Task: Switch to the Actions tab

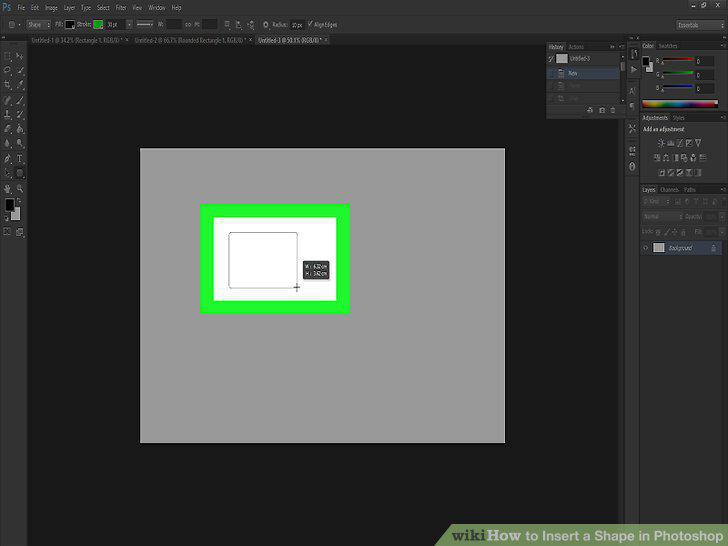Action: (x=576, y=47)
